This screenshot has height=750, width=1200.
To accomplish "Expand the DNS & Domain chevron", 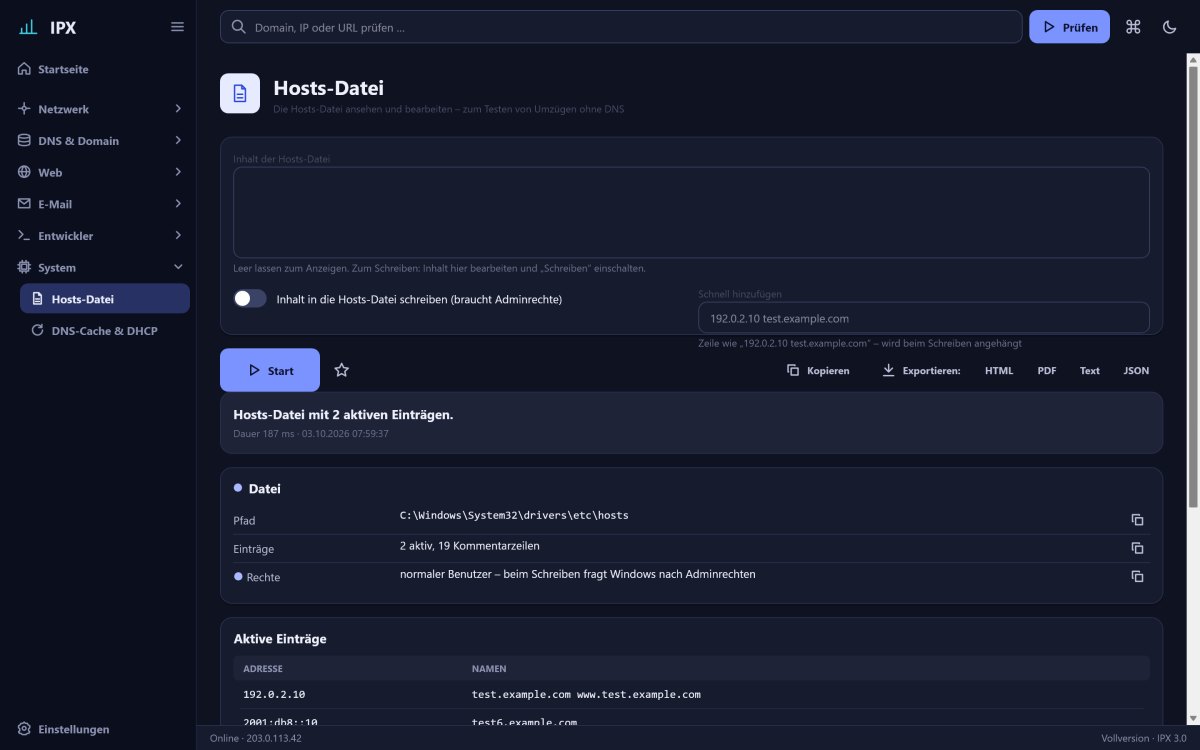I will tap(178, 141).
